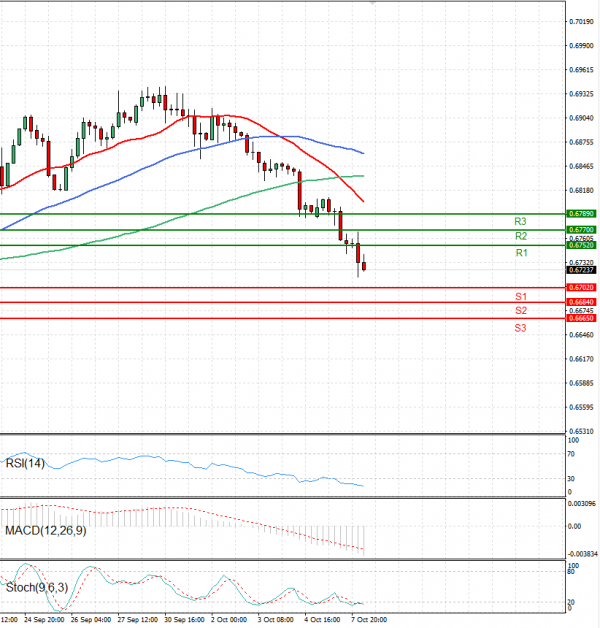
Task: Click the RSI 70 level value
Action: (571, 454)
